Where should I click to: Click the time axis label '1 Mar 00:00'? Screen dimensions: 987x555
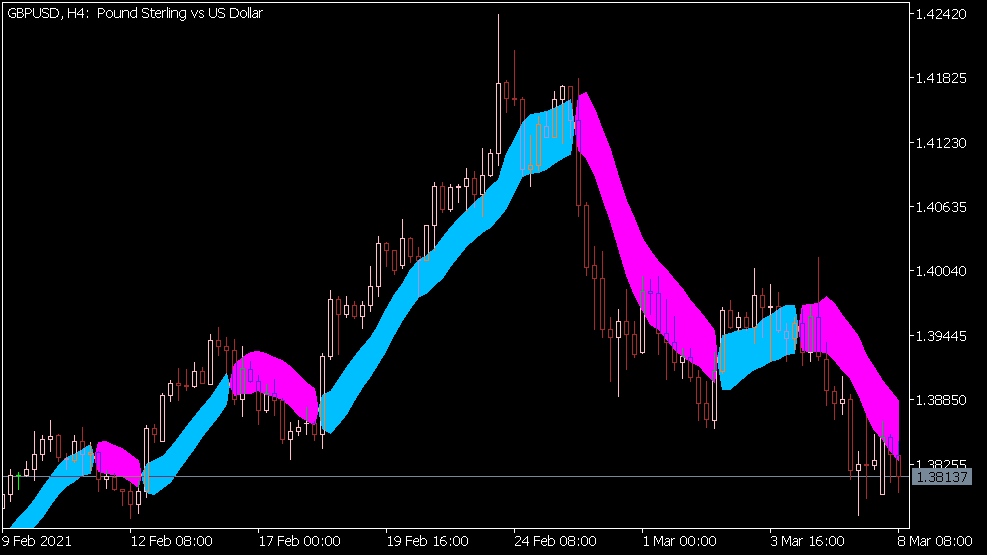pyautogui.click(x=679, y=541)
